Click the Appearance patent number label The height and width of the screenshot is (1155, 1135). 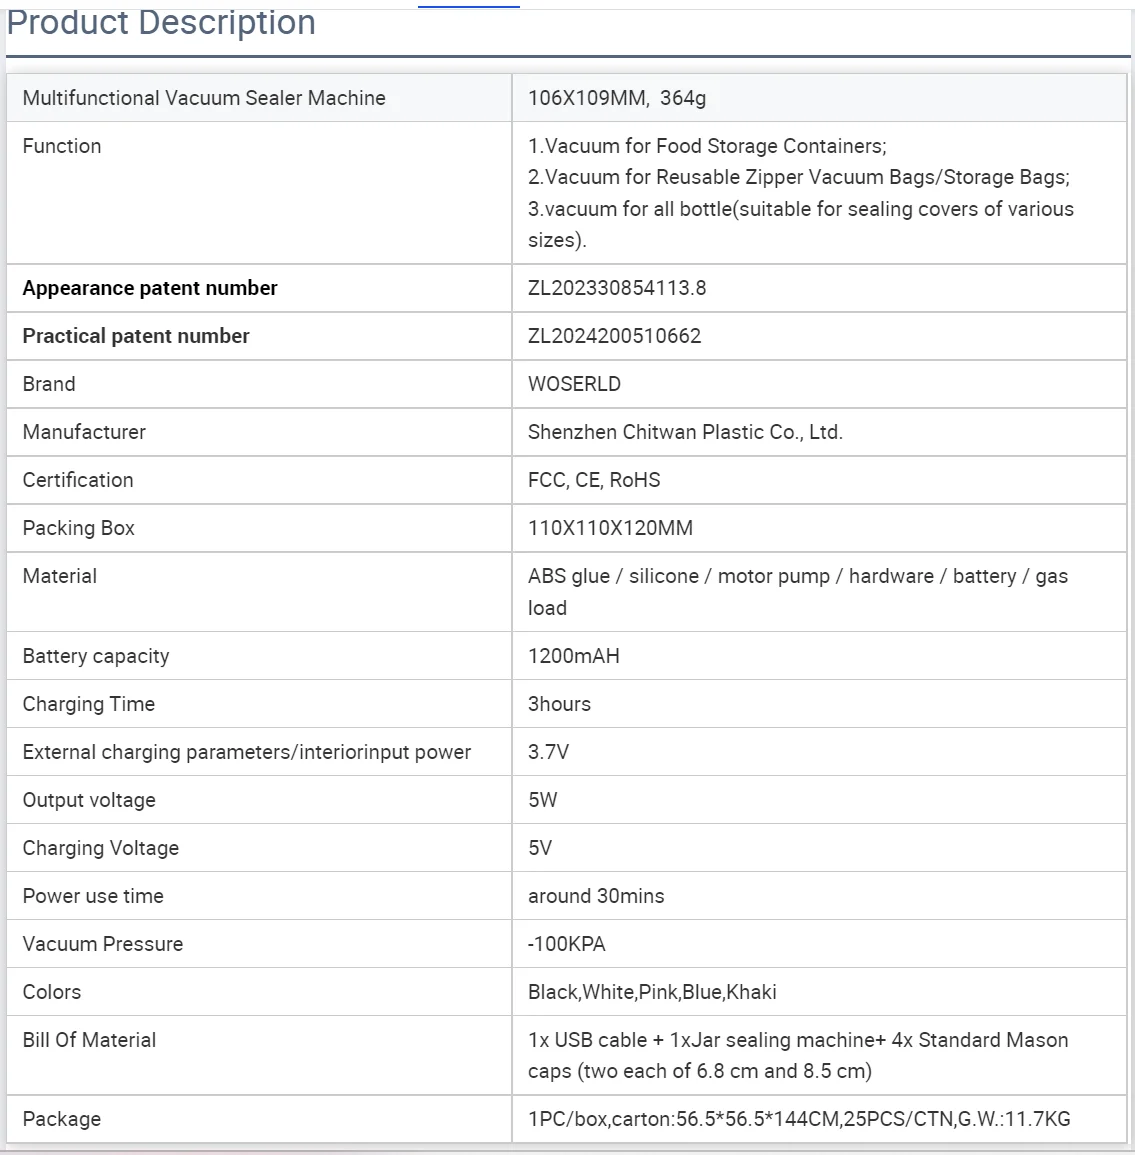tap(150, 288)
